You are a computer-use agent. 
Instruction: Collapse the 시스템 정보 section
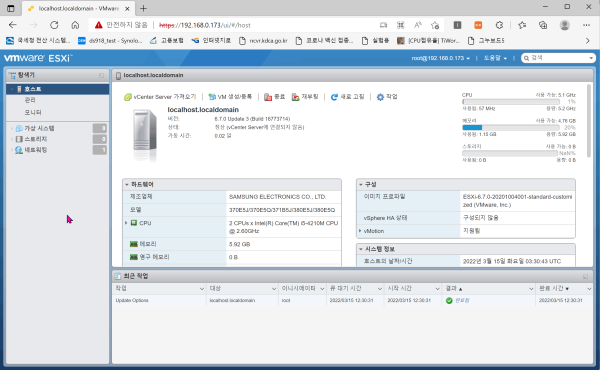pos(360,249)
